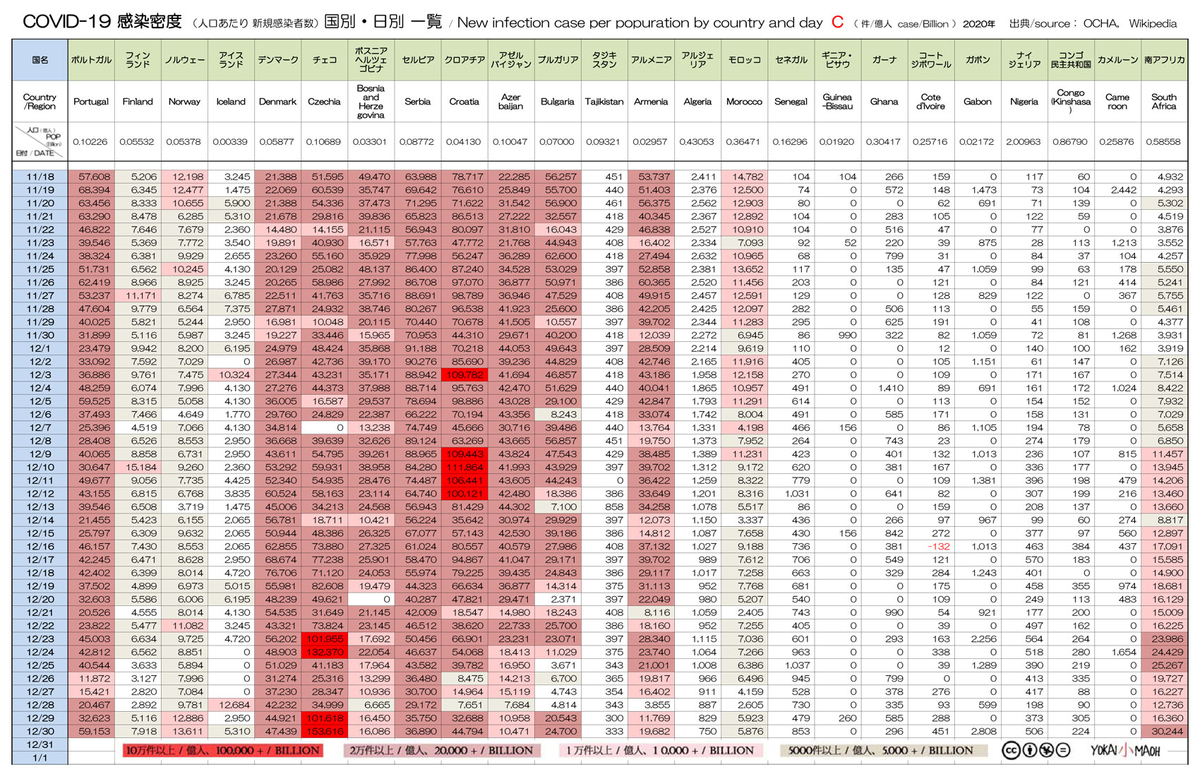
Task: Click the 国名 header cell
Action: [39, 60]
